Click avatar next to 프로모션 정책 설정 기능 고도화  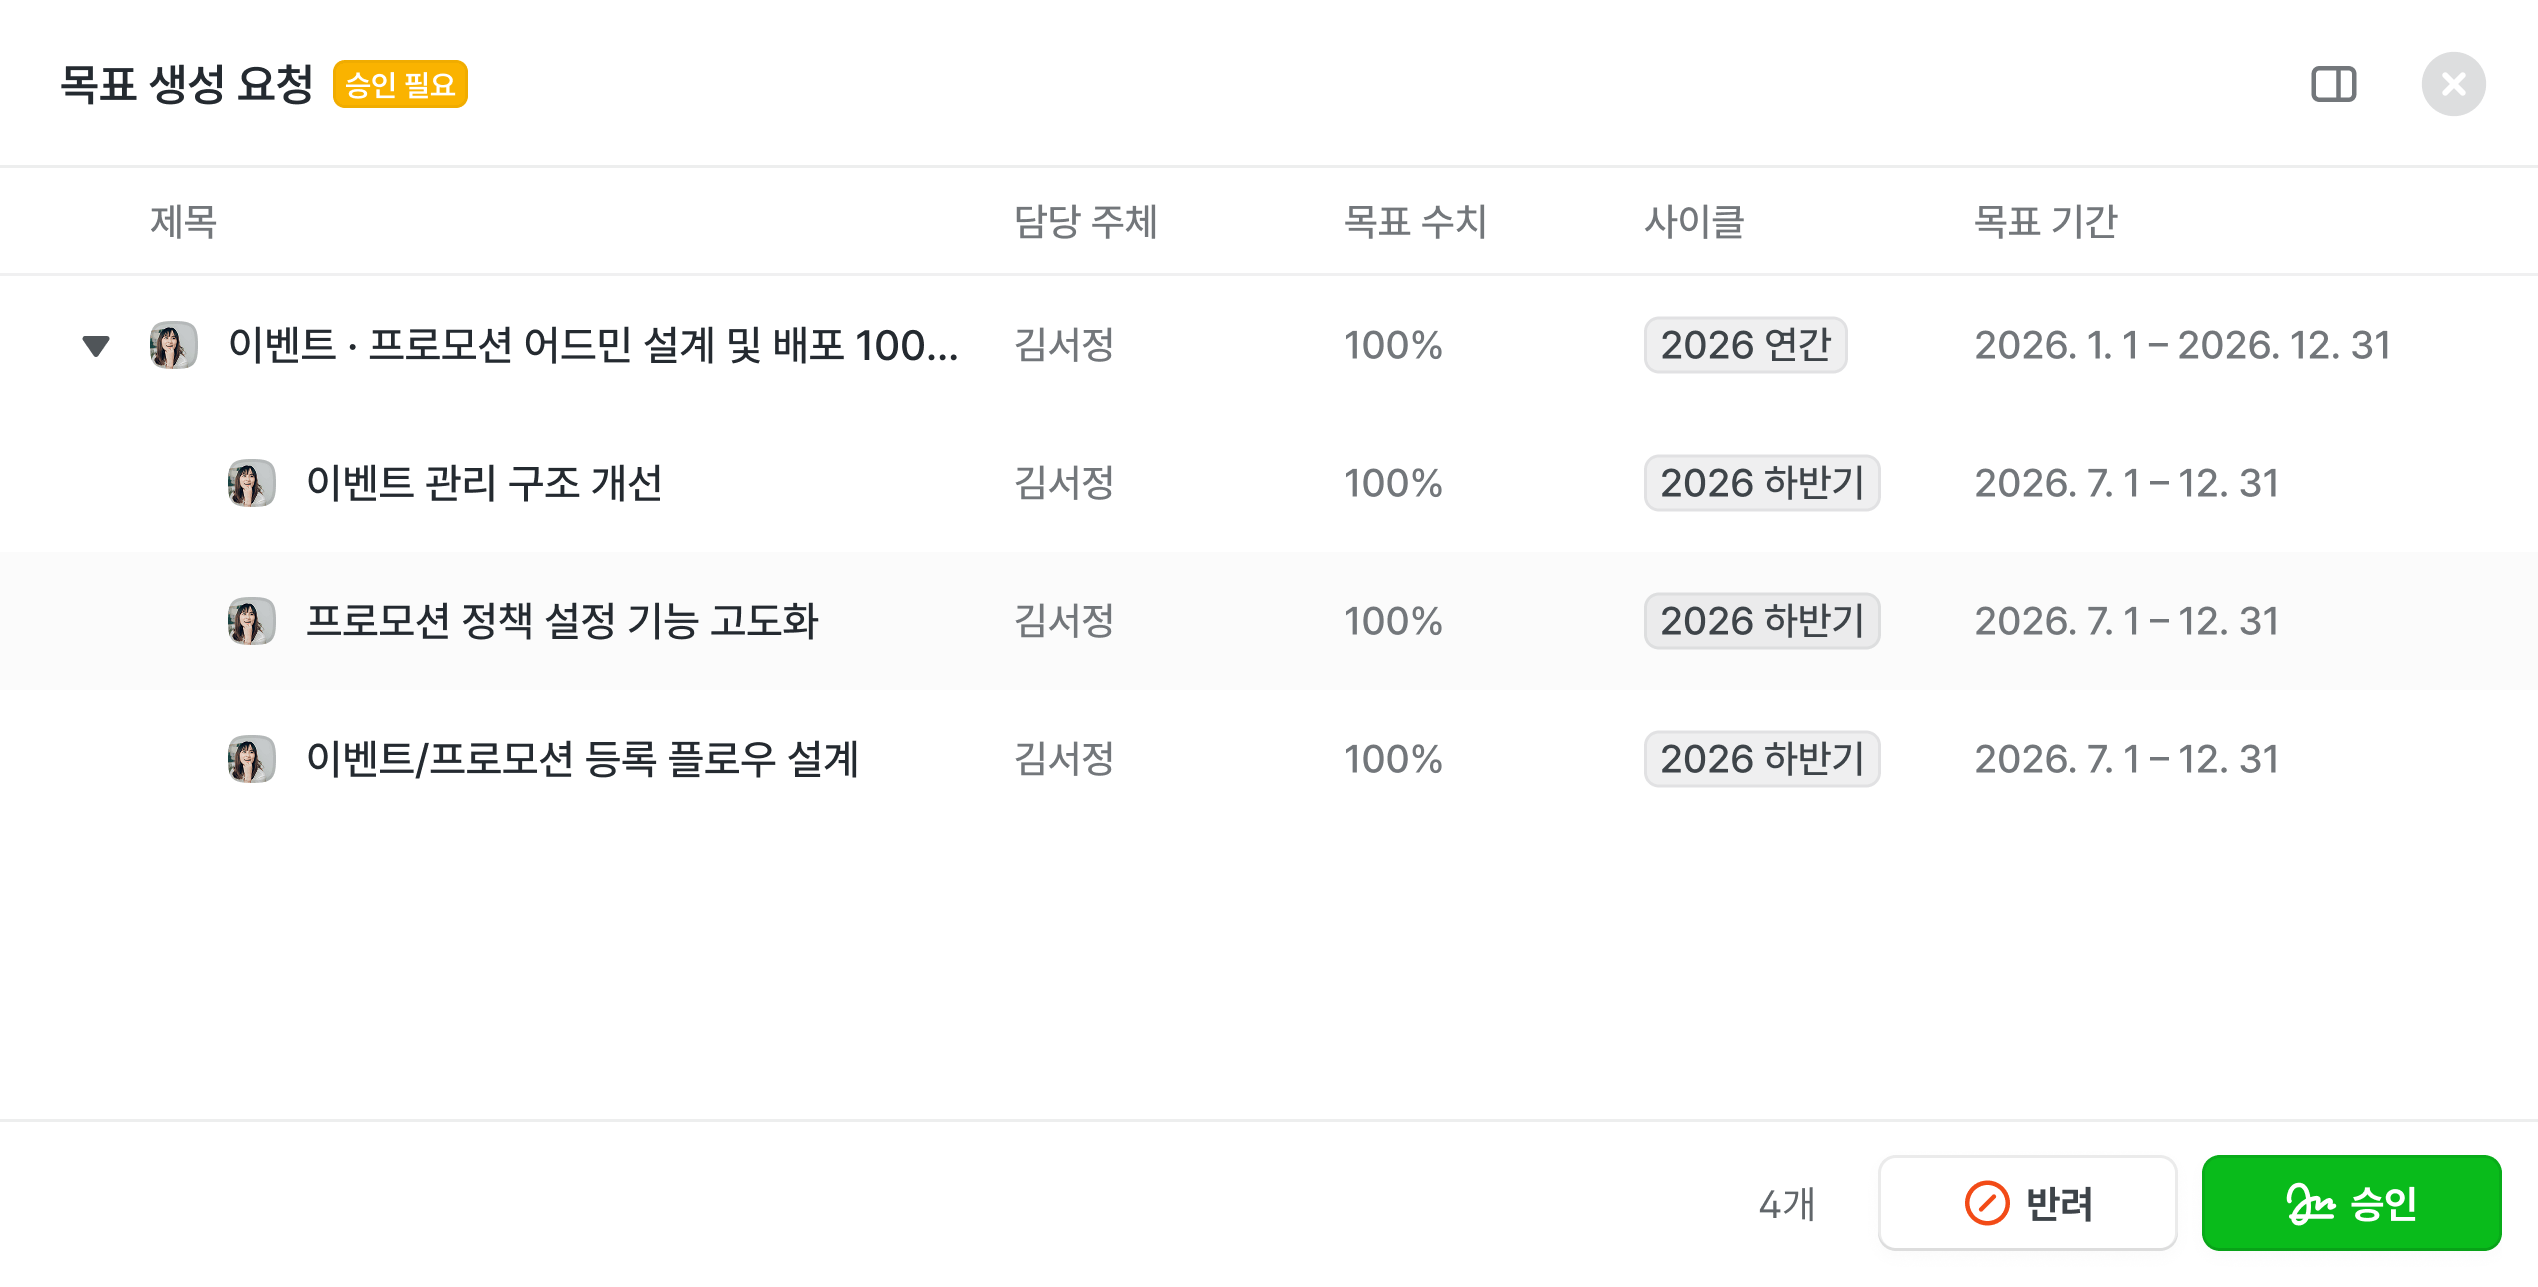tap(251, 621)
